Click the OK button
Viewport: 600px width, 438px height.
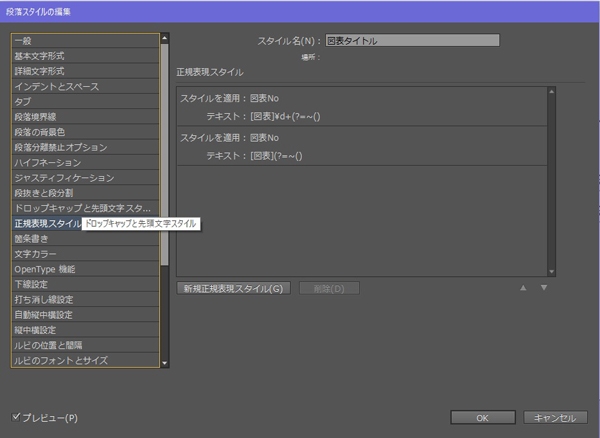[482, 417]
